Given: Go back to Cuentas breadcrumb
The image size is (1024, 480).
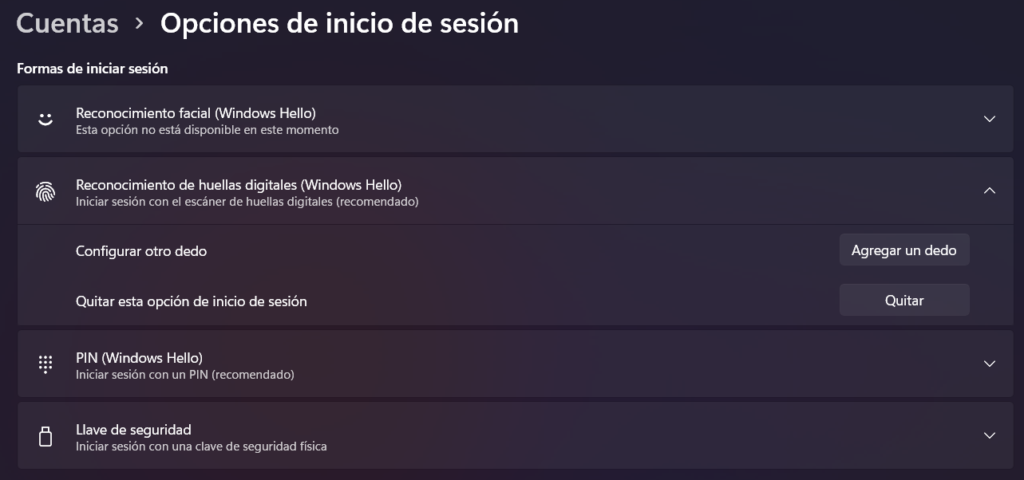Looking at the screenshot, I should tap(67, 23).
